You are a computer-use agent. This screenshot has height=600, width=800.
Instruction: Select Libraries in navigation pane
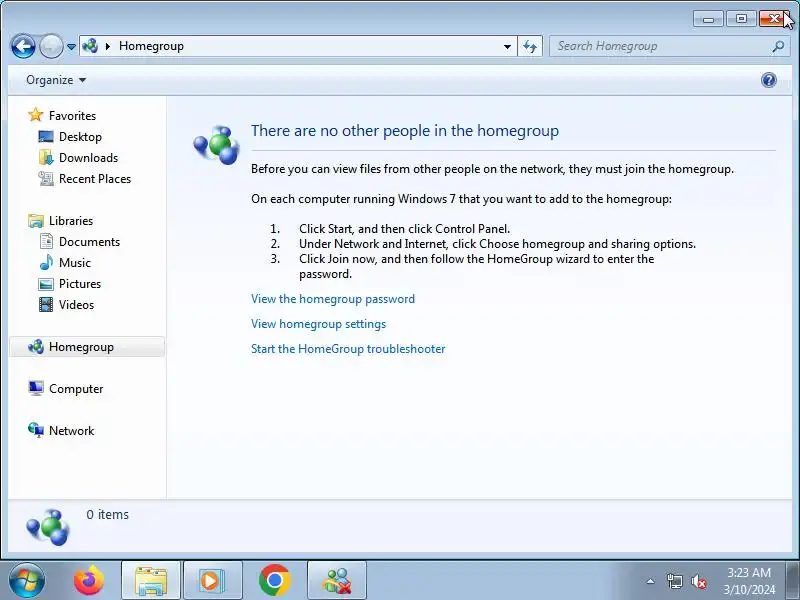71,220
